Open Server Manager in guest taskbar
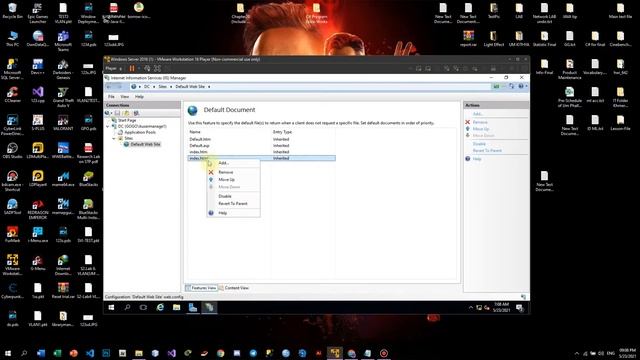The height and width of the screenshot is (360, 640). [x=193, y=307]
